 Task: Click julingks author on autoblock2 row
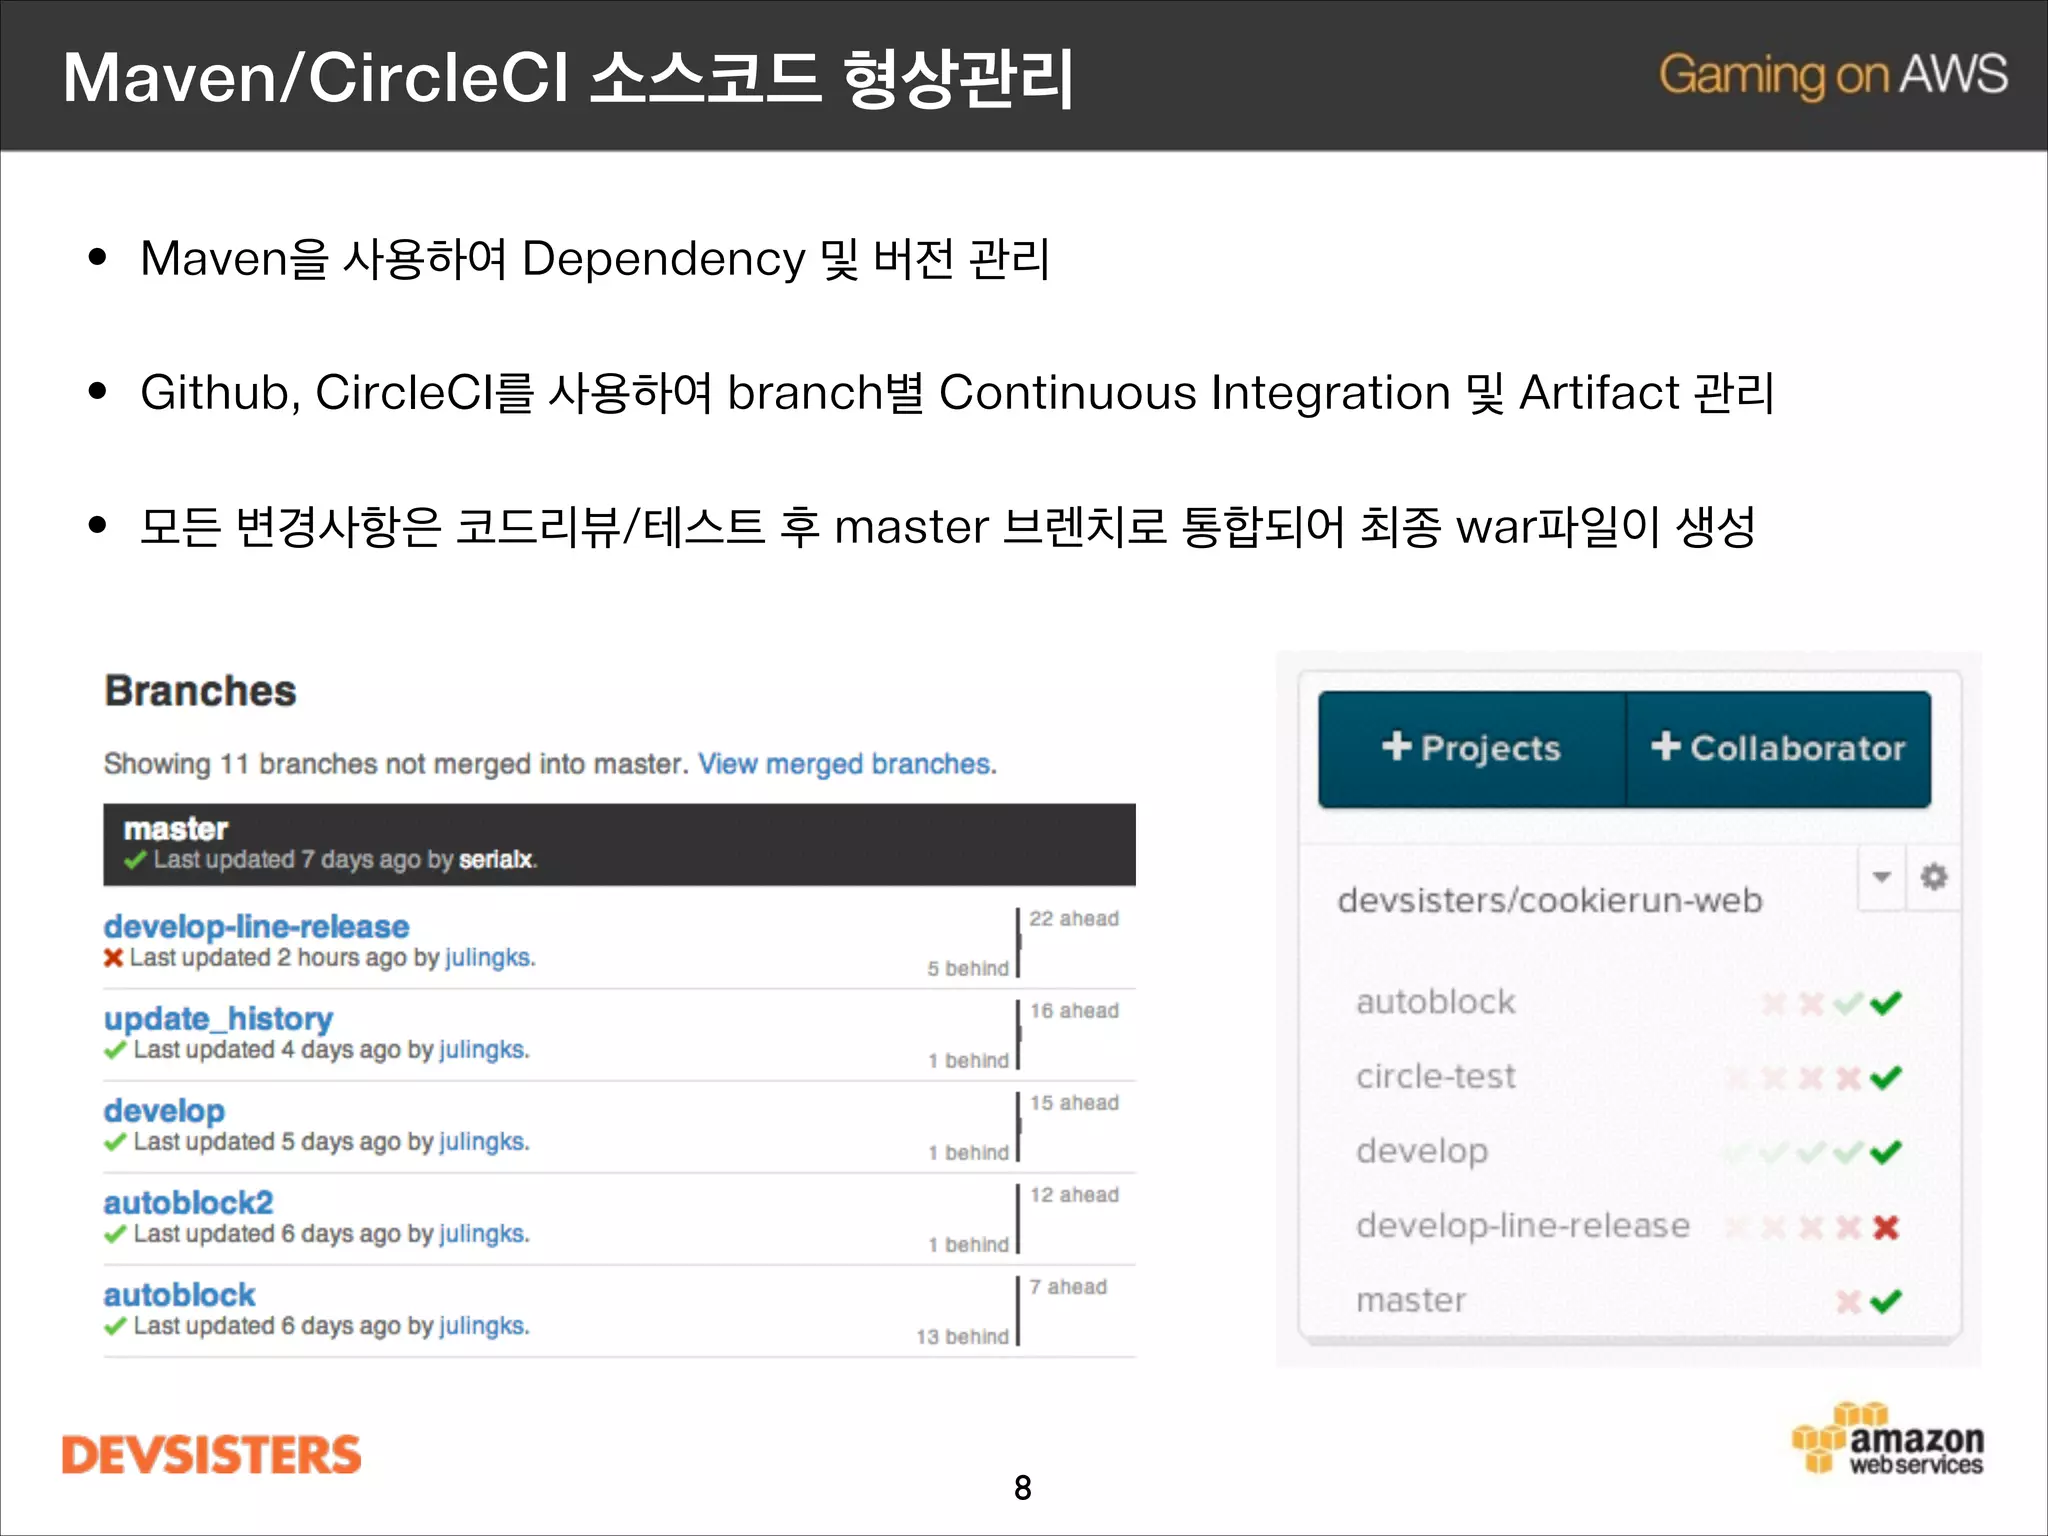[482, 1234]
